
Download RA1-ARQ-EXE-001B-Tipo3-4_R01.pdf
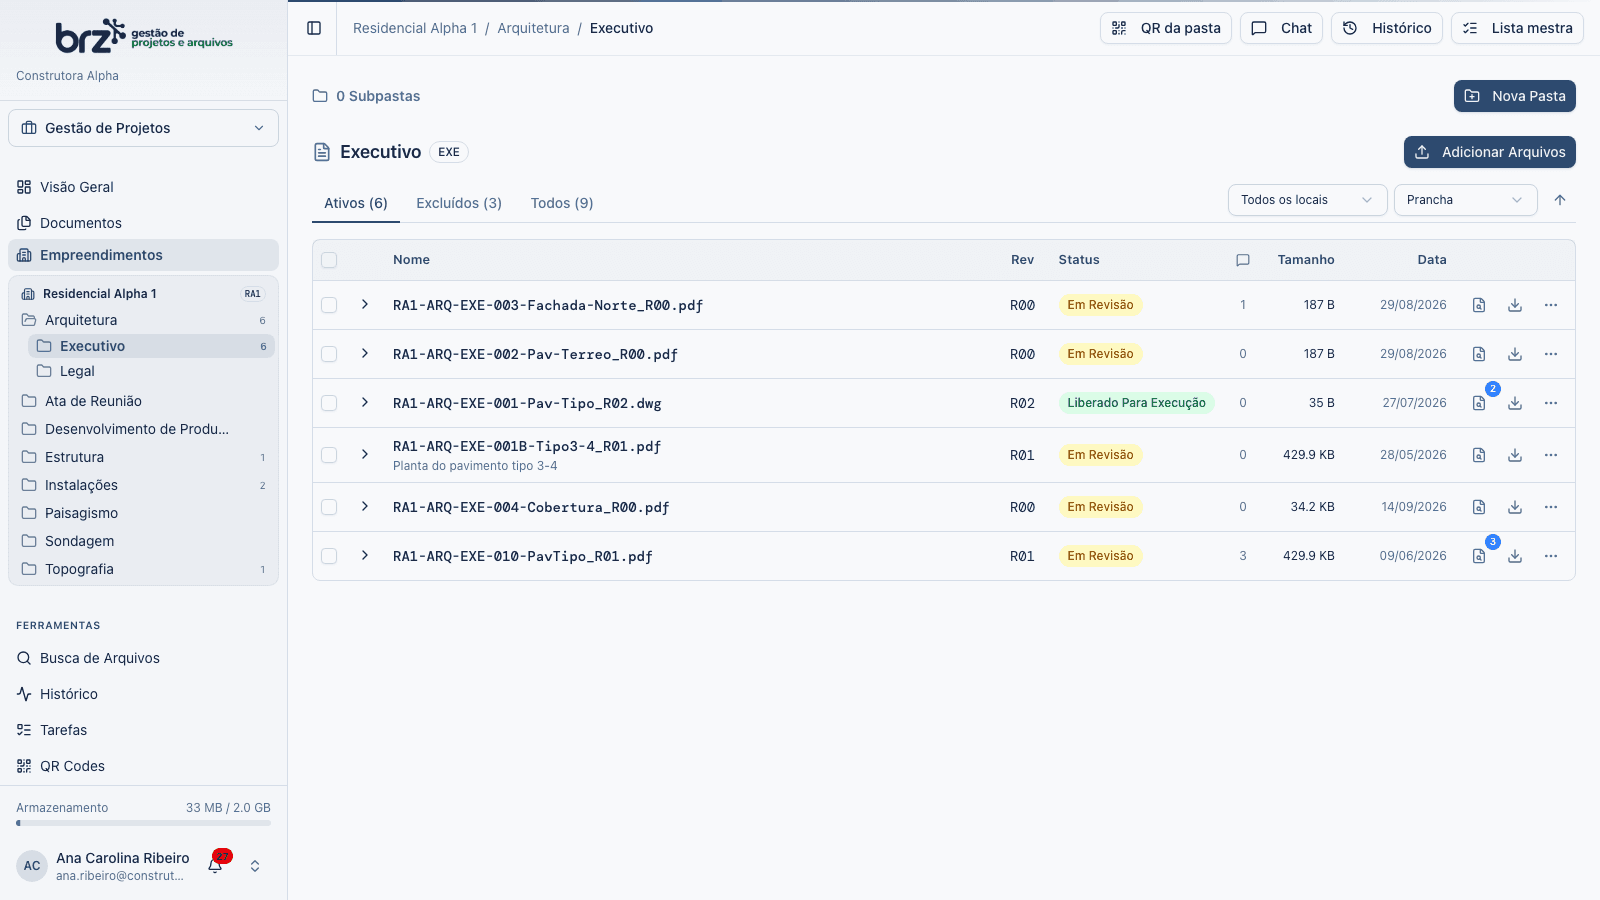1515,455
